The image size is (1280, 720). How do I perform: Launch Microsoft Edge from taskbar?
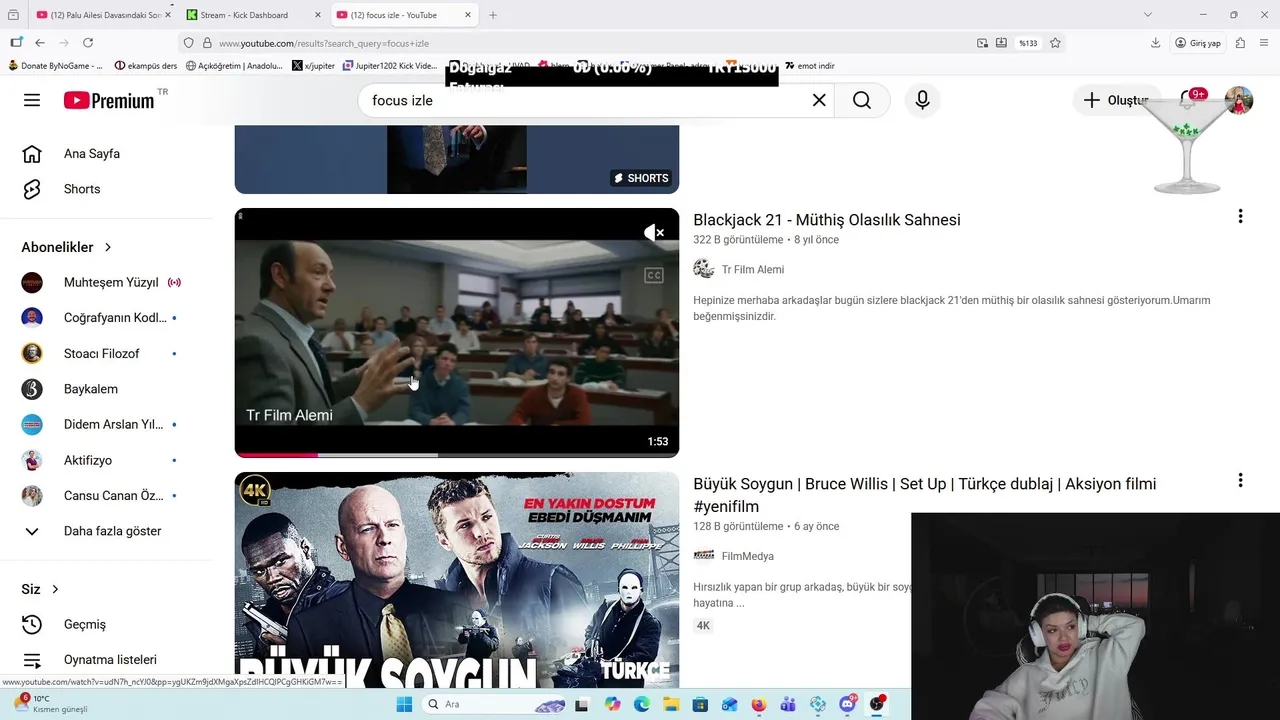pyautogui.click(x=641, y=704)
